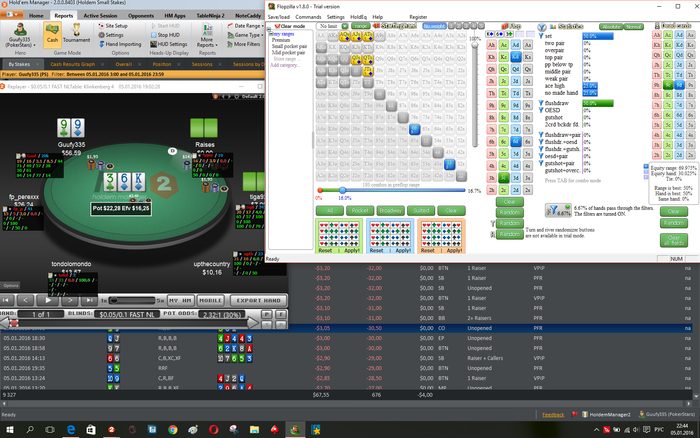This screenshot has width=700, height=438.
Task: Click horizontal scrollbar of hands report
Action: pos(346,404)
